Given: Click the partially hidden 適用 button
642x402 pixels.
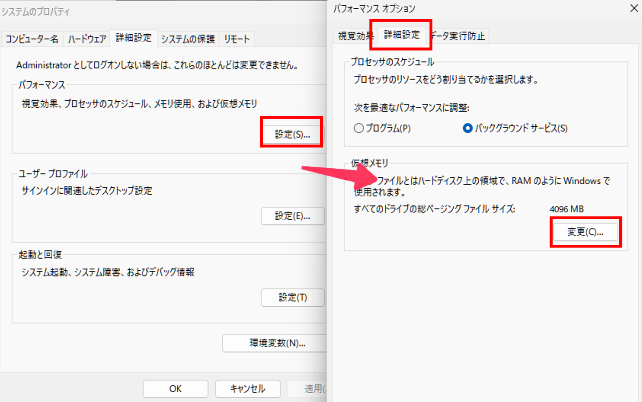Looking at the screenshot, I should coord(308,389).
